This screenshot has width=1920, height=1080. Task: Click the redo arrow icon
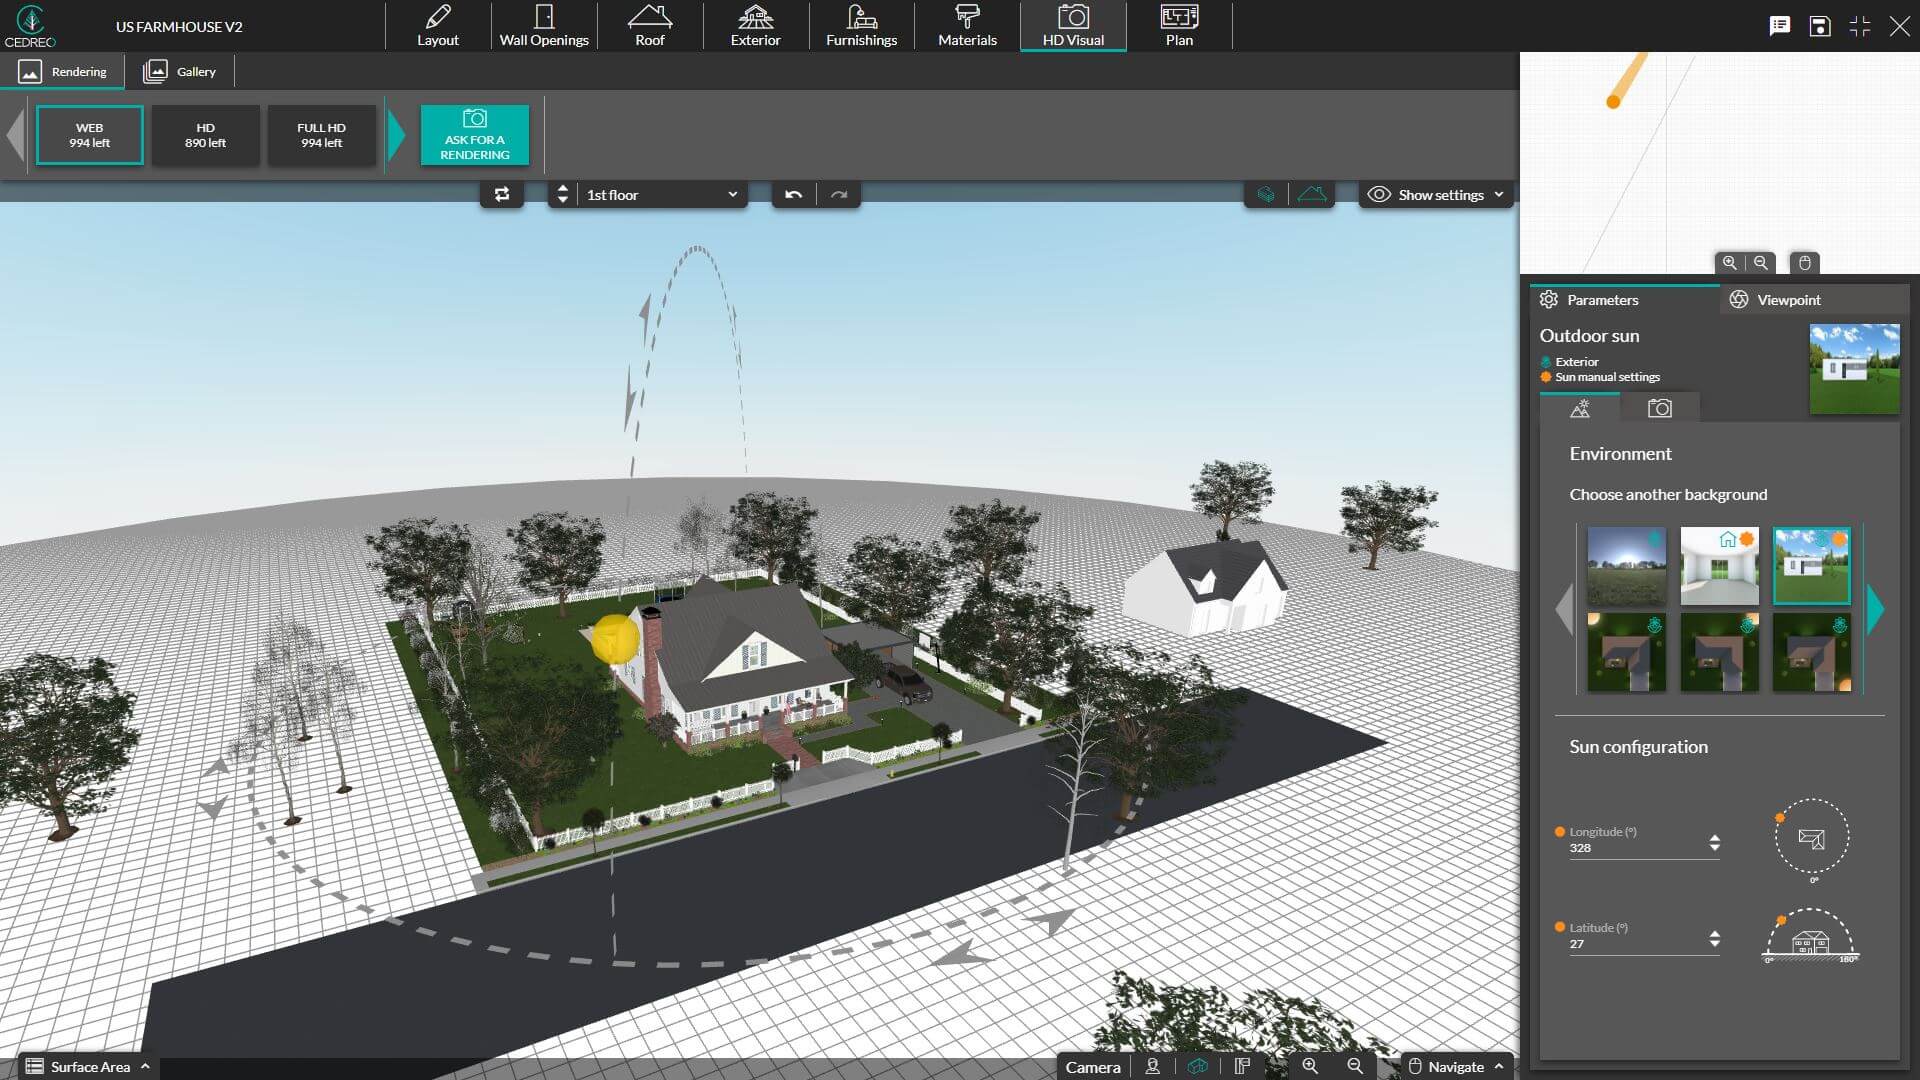click(x=839, y=194)
